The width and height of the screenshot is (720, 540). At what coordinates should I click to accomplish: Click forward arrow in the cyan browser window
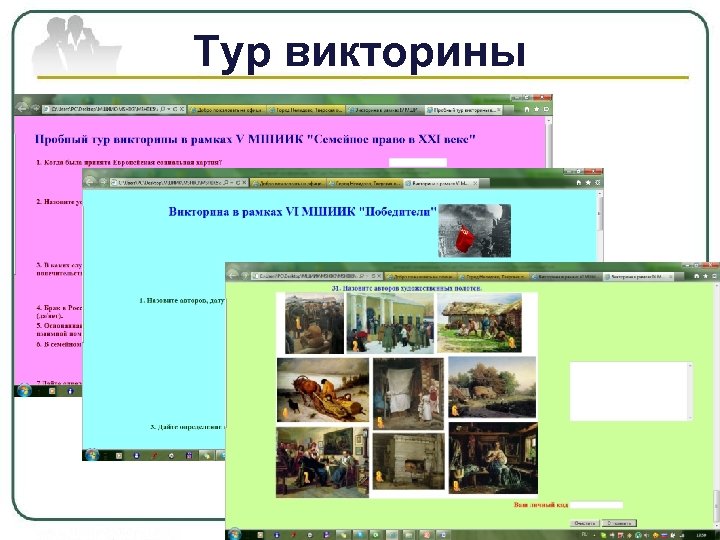pyautogui.click(x=103, y=182)
